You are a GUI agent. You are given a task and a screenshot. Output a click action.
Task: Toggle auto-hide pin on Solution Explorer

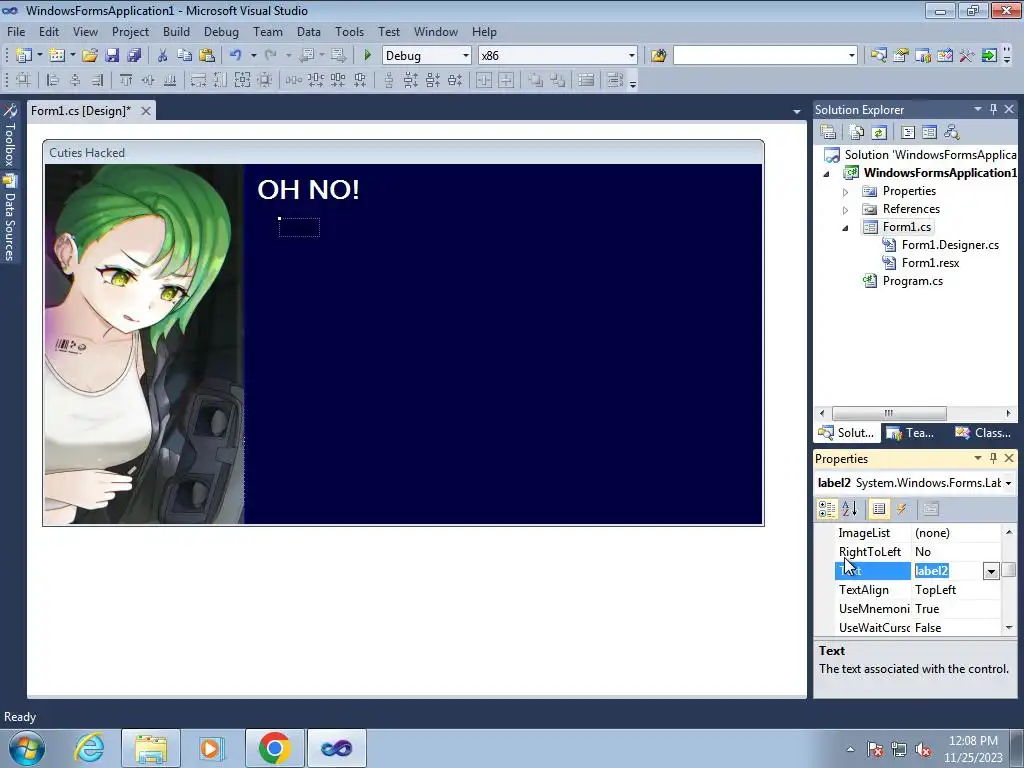(x=993, y=109)
